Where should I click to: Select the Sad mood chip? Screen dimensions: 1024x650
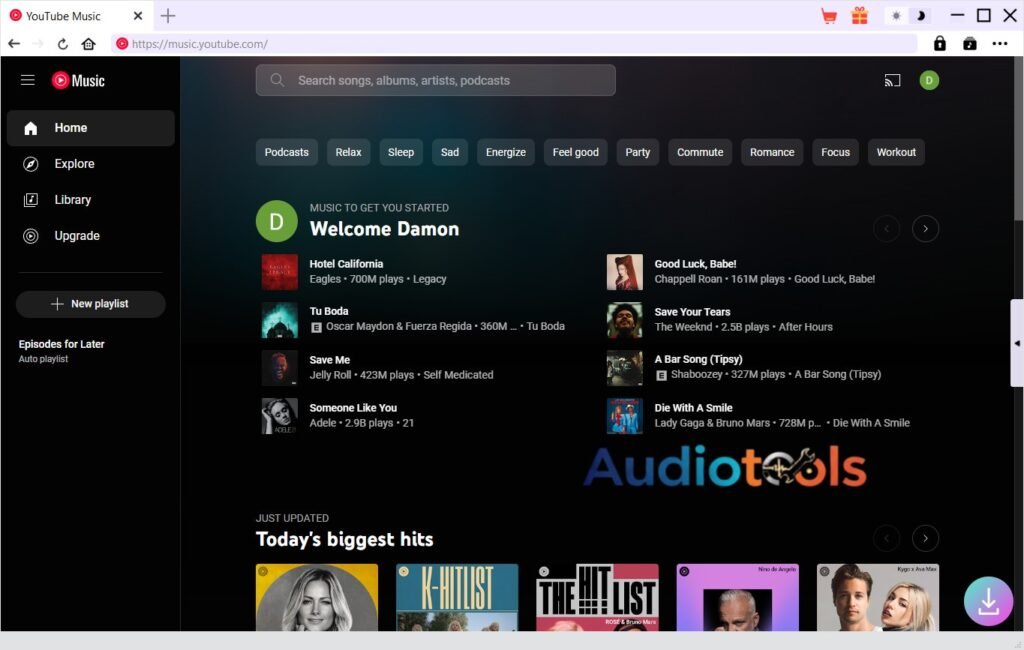coord(450,152)
